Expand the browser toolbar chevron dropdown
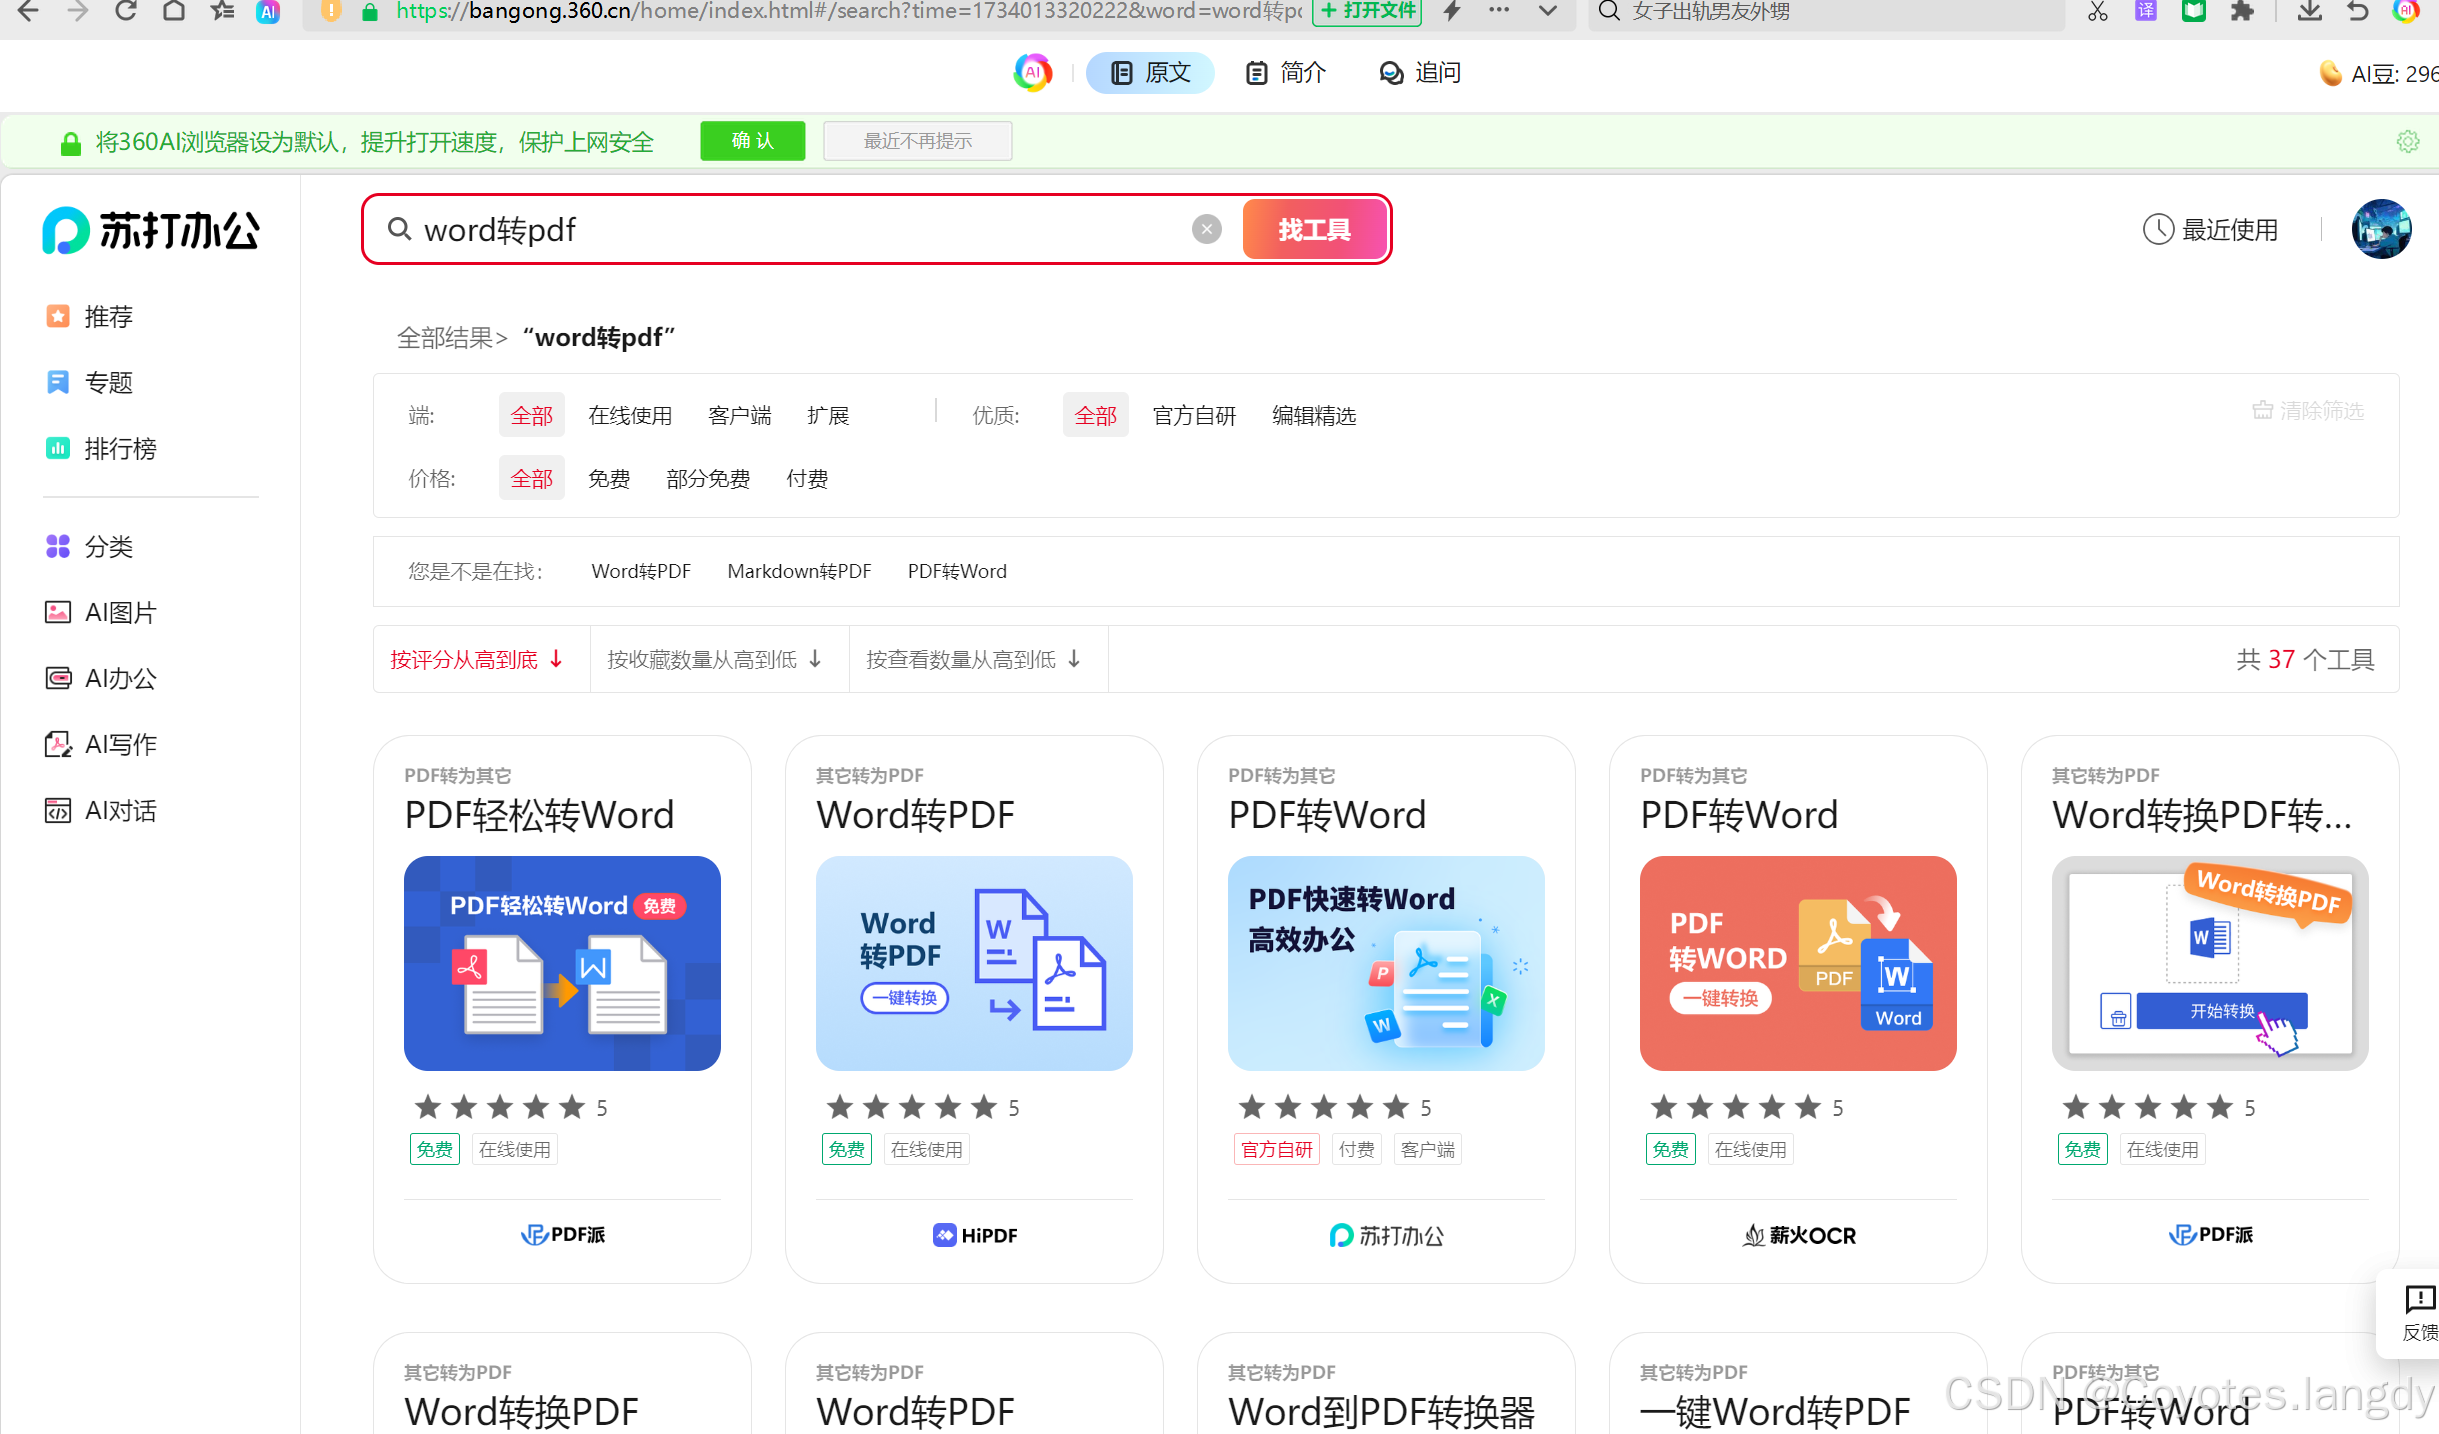Viewport: 2439px width, 1434px height. pos(1547,12)
